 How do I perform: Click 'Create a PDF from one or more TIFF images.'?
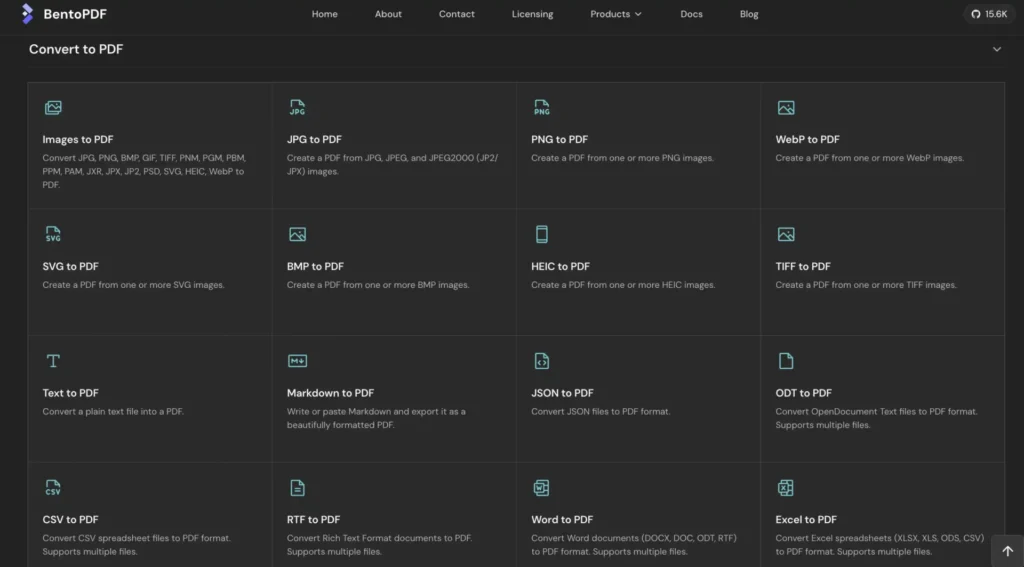866,285
